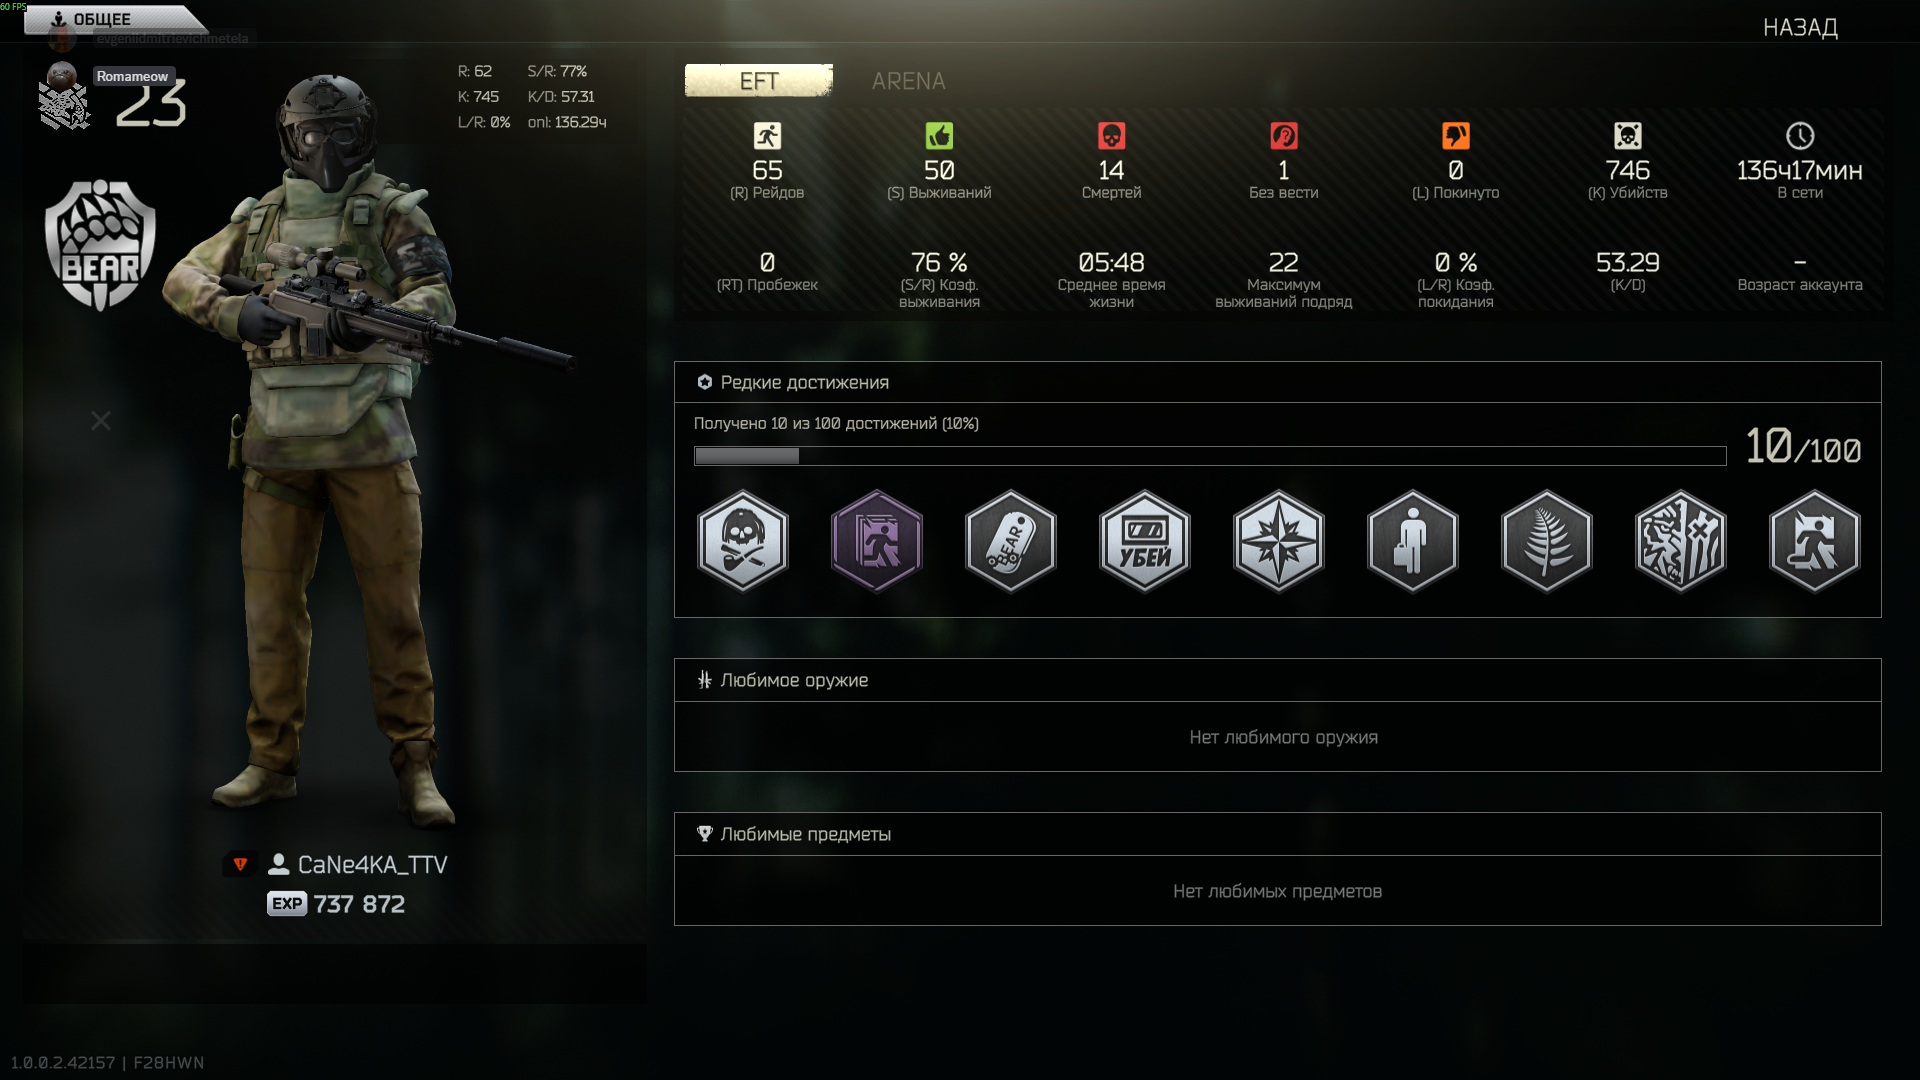Select the man with briefcase achievement badge
The width and height of the screenshot is (1920, 1080).
pos(1413,541)
